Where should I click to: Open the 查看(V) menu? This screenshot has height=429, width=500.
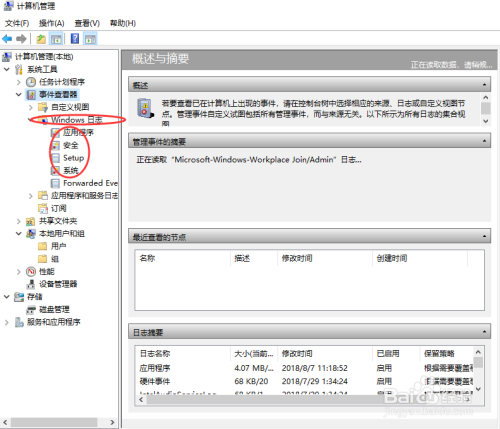click(x=87, y=23)
